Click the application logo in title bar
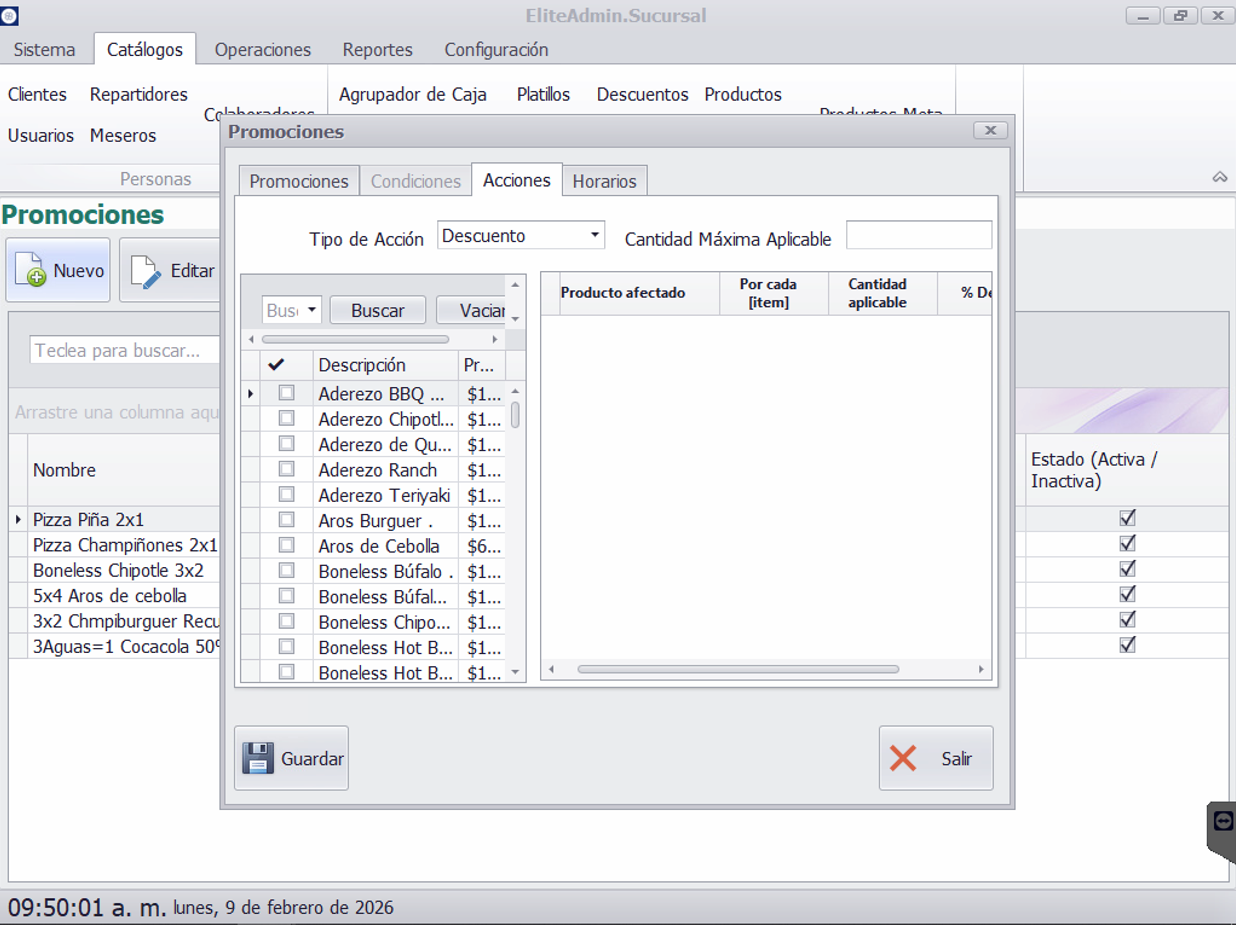Screen dimensions: 1236x925 [9, 16]
